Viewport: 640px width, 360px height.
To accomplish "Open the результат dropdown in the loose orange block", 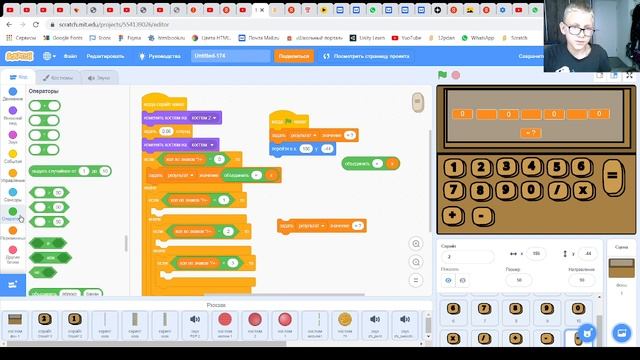I will click(x=311, y=226).
